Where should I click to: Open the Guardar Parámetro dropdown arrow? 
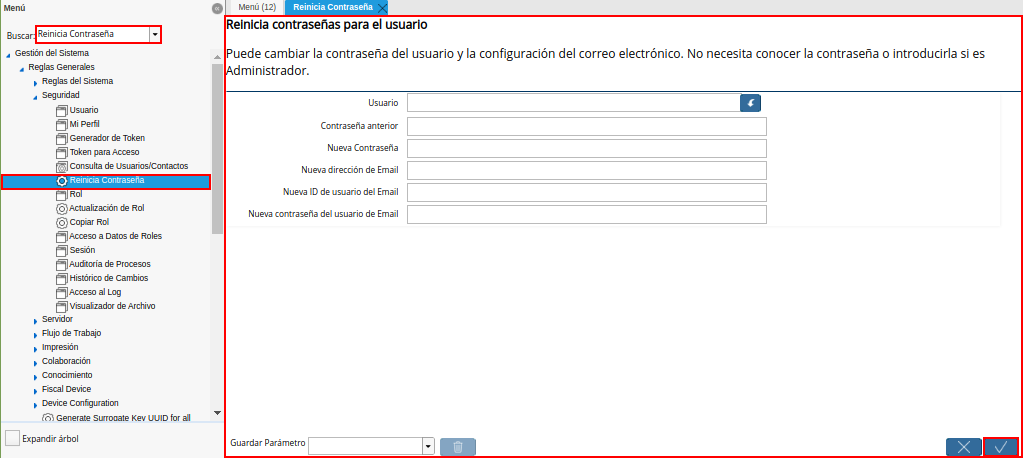click(428, 446)
